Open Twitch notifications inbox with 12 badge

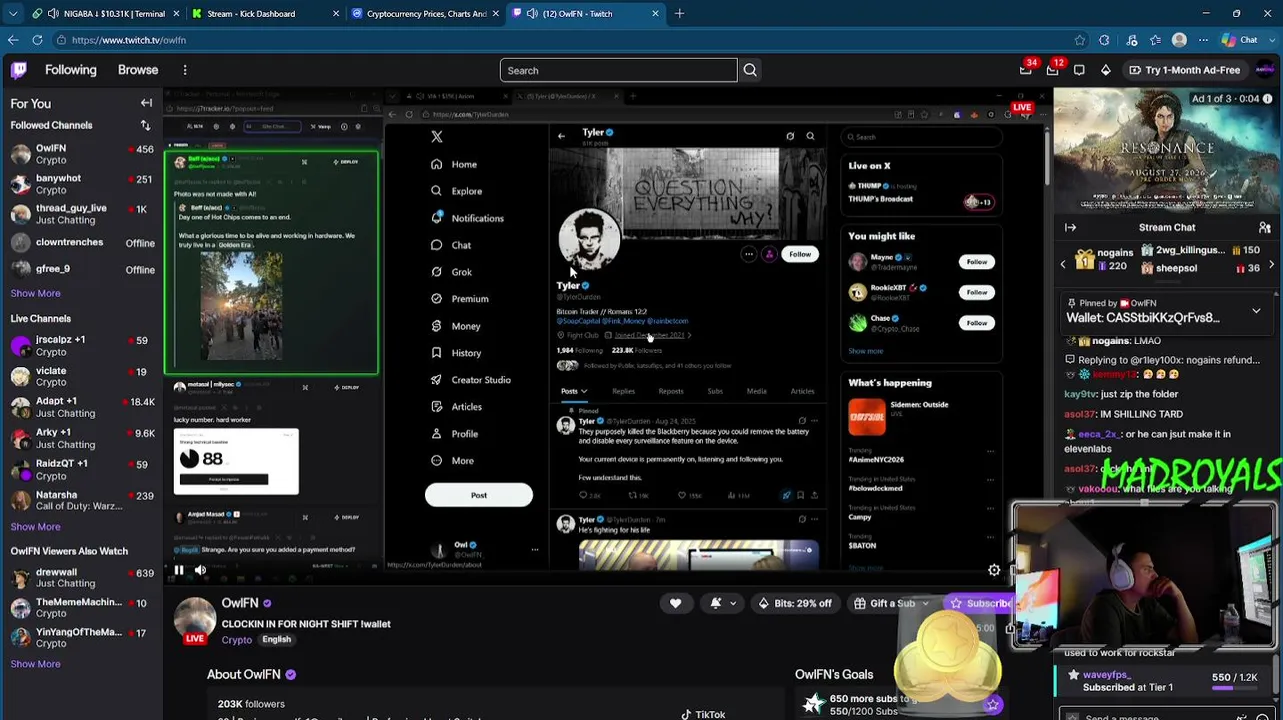click(x=1052, y=70)
